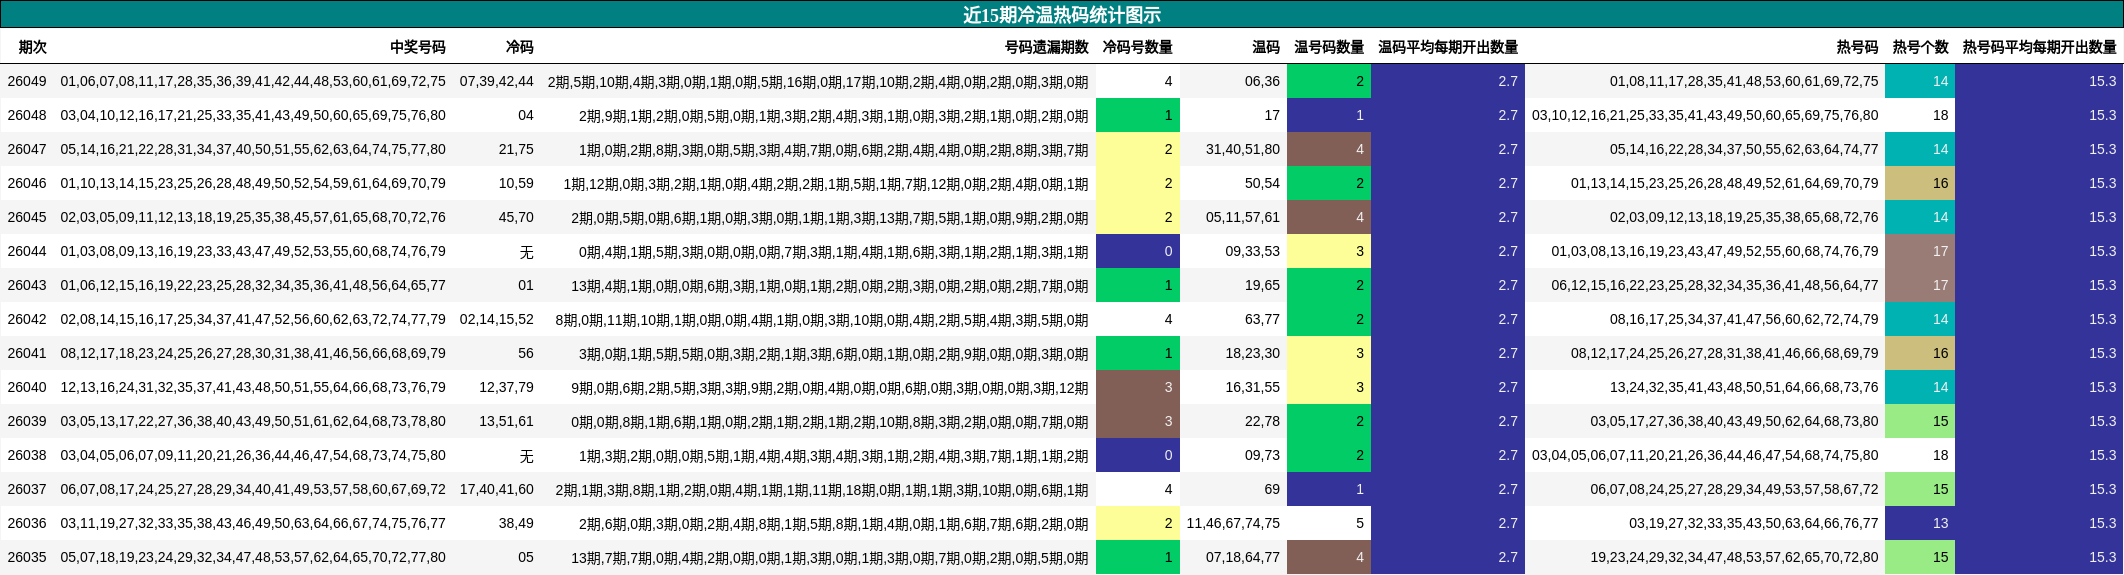
Task: Select period cell 26038
Action: point(27,455)
